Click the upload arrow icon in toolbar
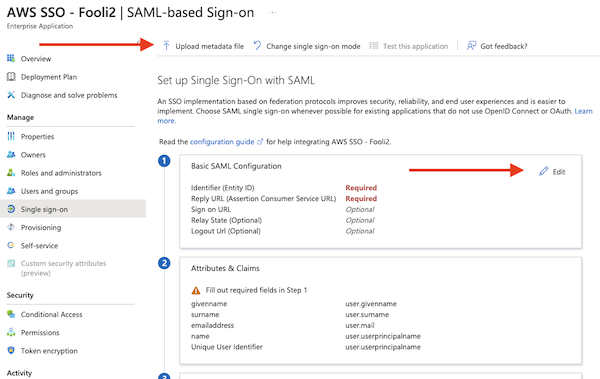 tap(166, 46)
